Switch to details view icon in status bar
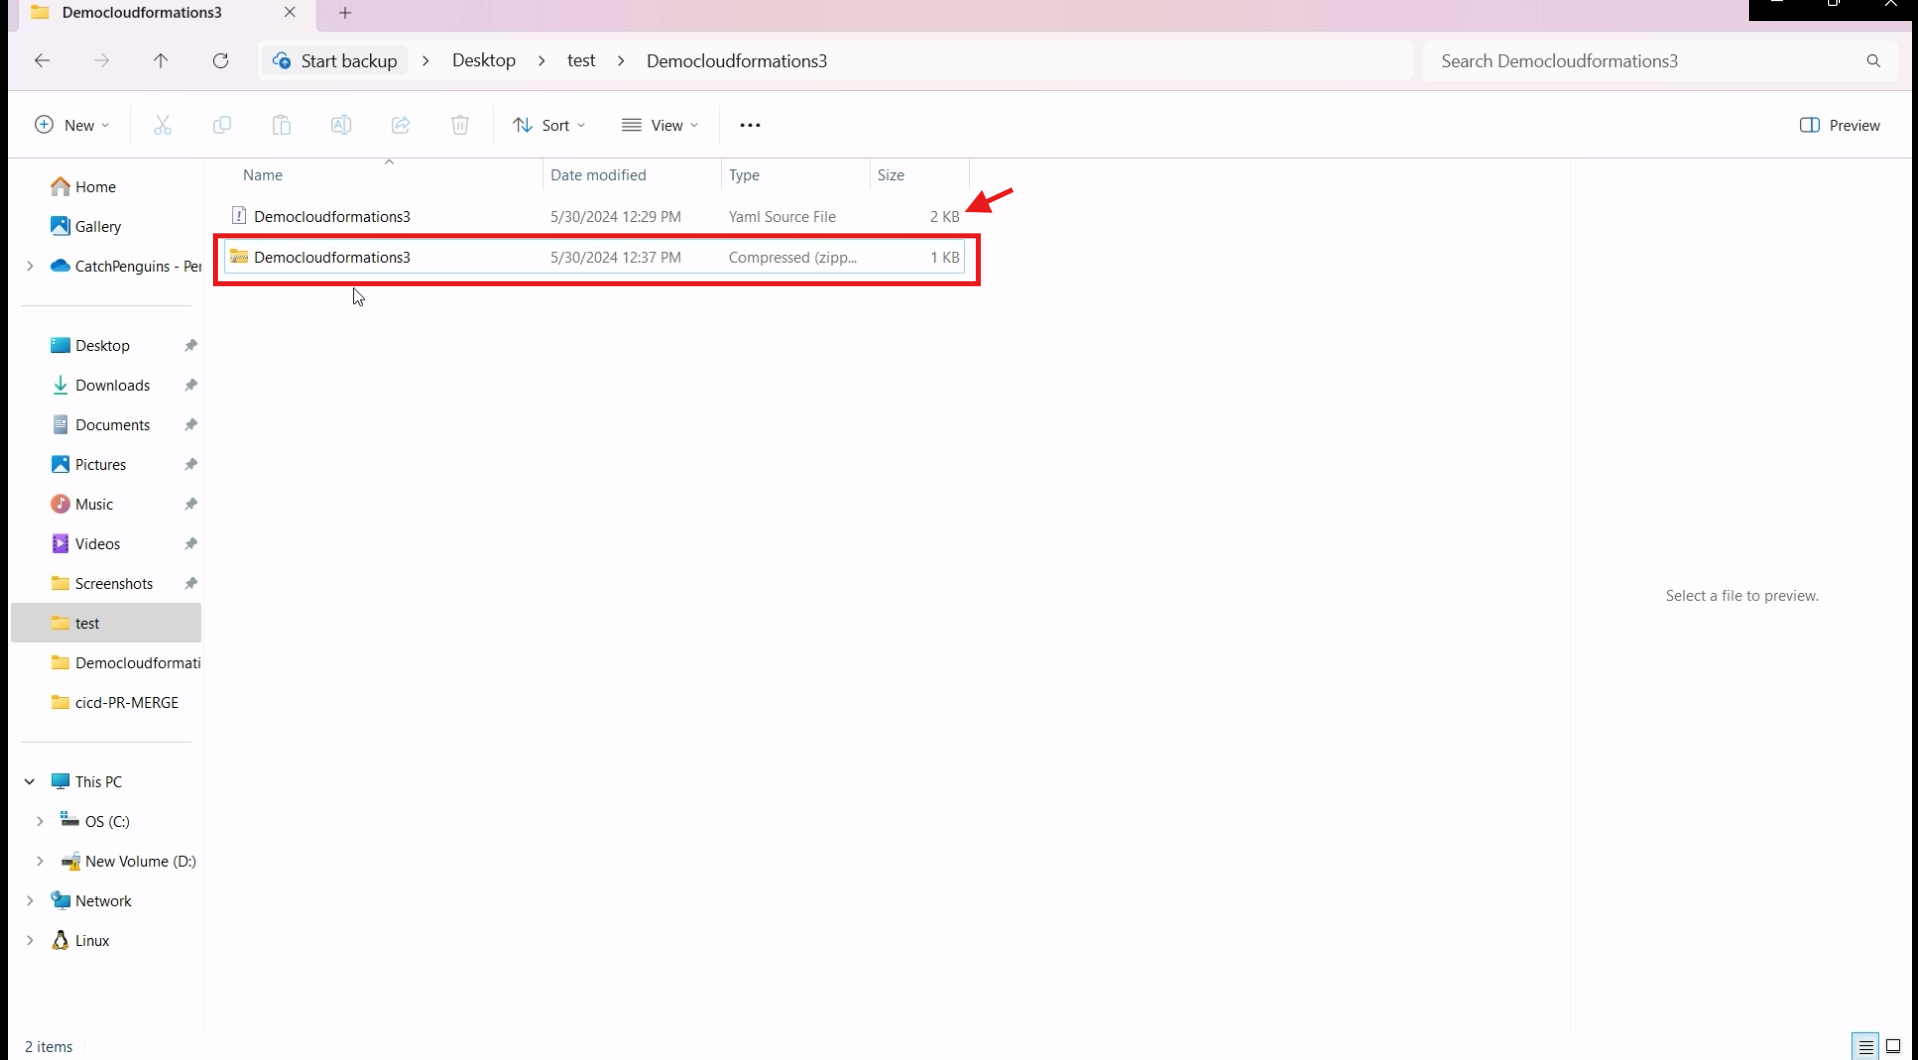This screenshot has width=1918, height=1060. coord(1866,1047)
